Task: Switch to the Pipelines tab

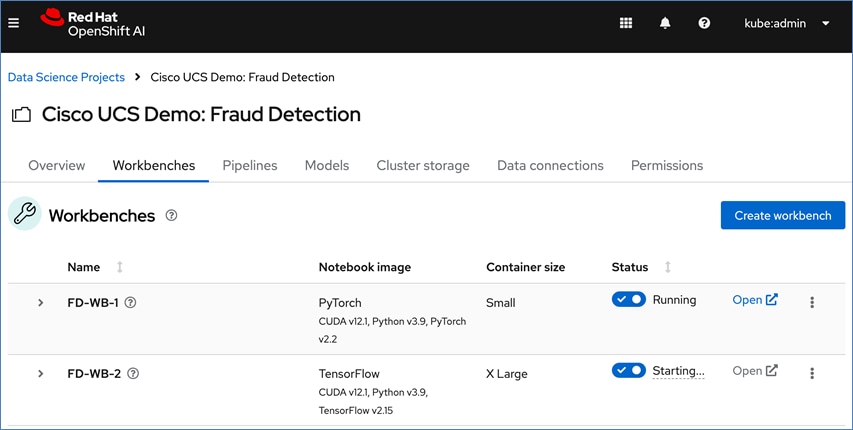Action: coord(250,165)
